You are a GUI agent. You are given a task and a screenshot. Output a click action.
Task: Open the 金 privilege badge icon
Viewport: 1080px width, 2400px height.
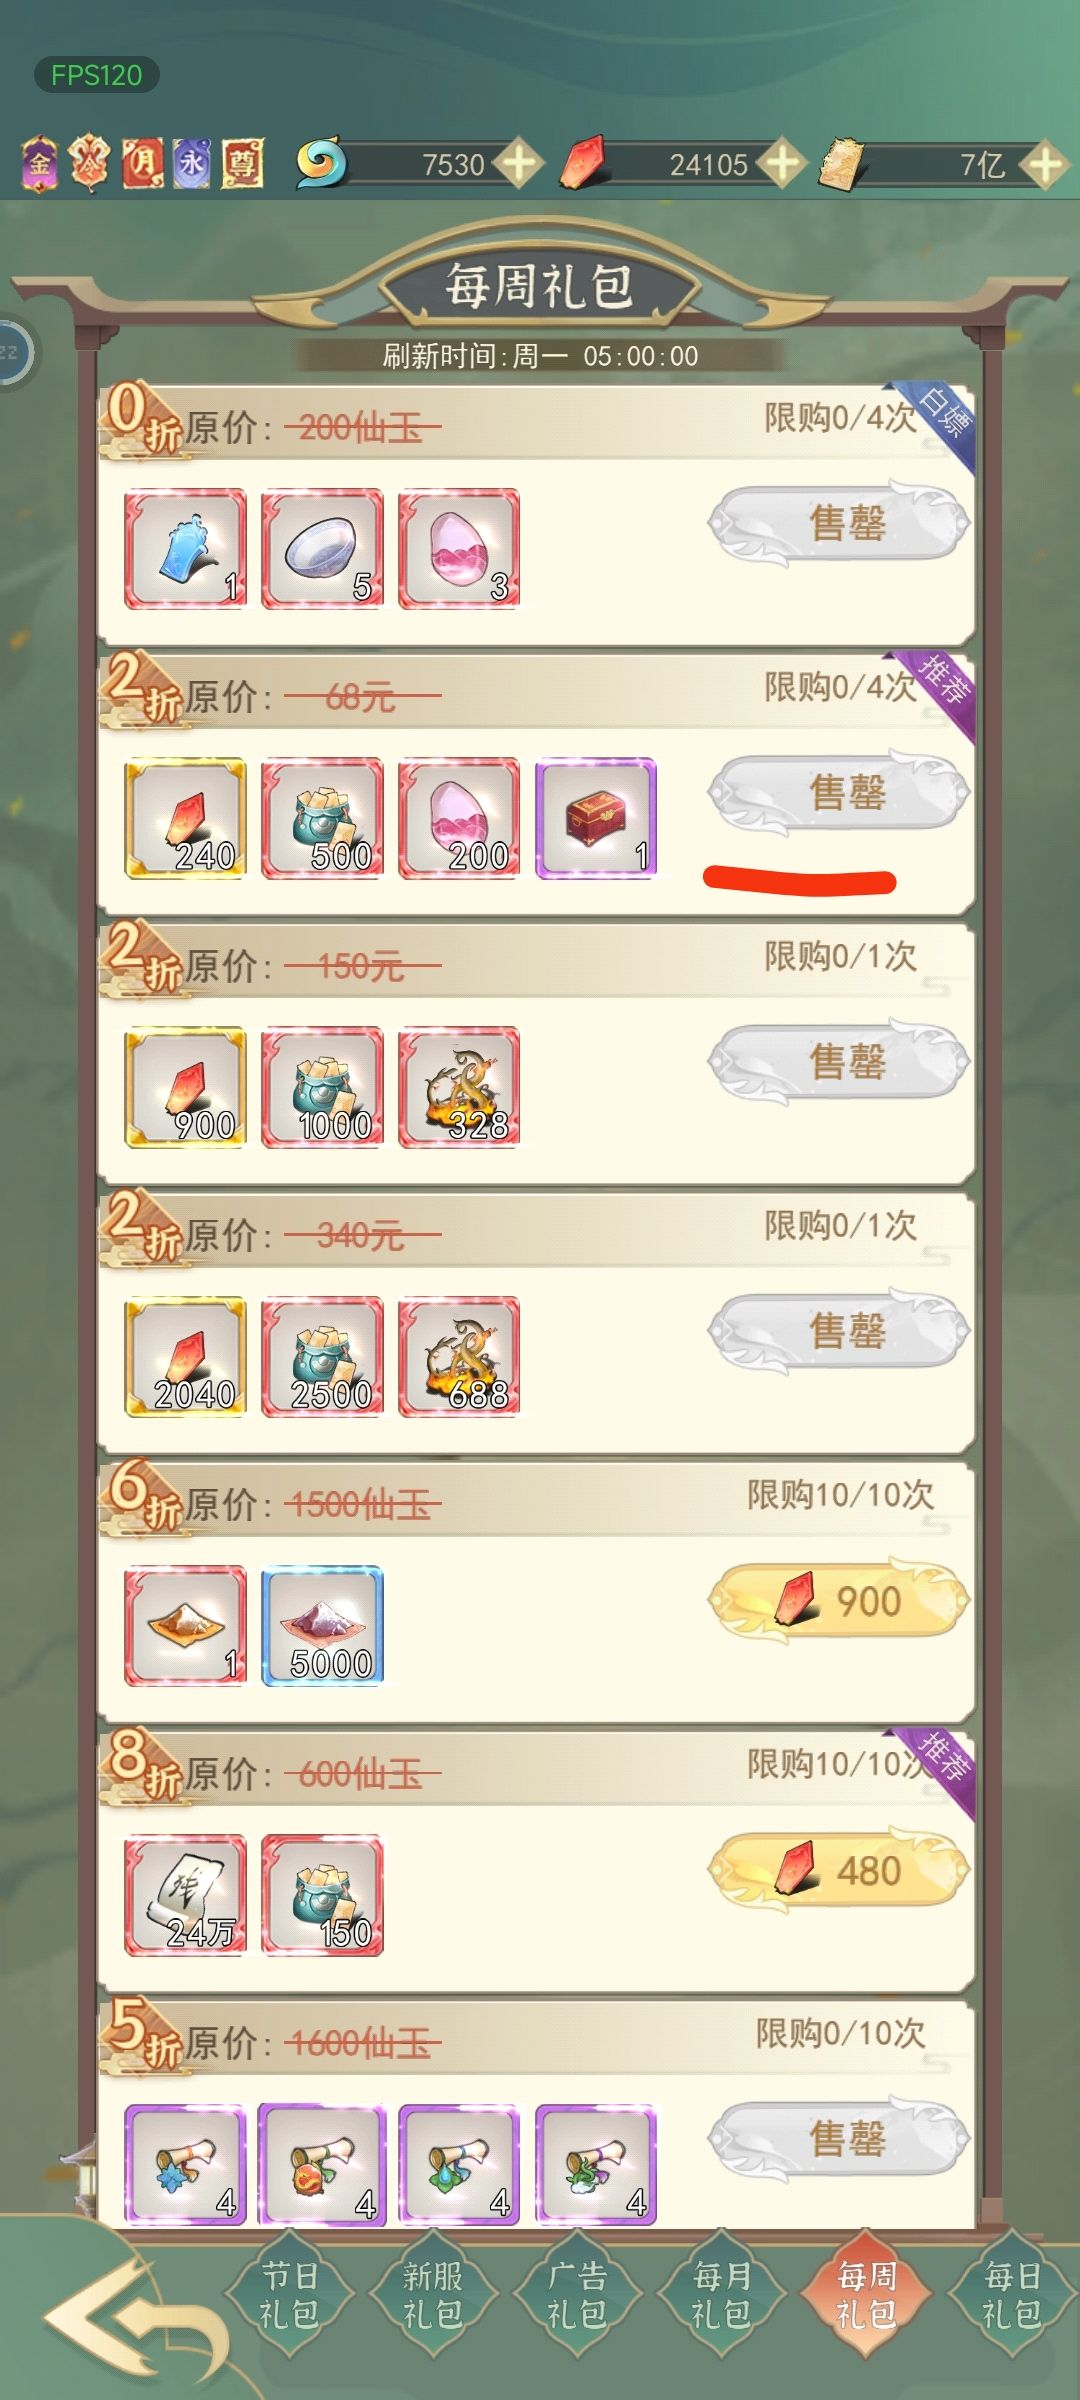(x=40, y=163)
